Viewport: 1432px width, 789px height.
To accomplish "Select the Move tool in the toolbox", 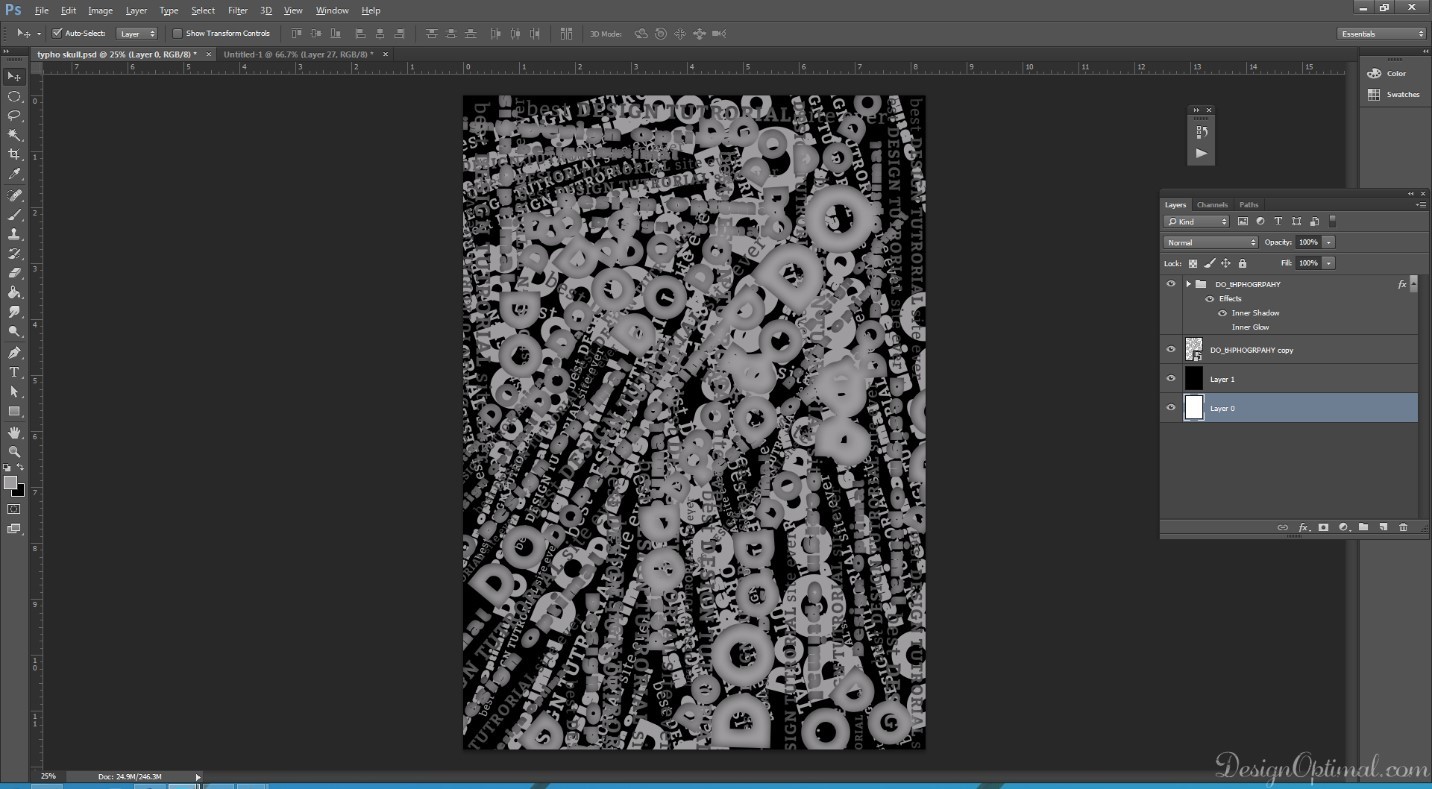I will point(14,77).
